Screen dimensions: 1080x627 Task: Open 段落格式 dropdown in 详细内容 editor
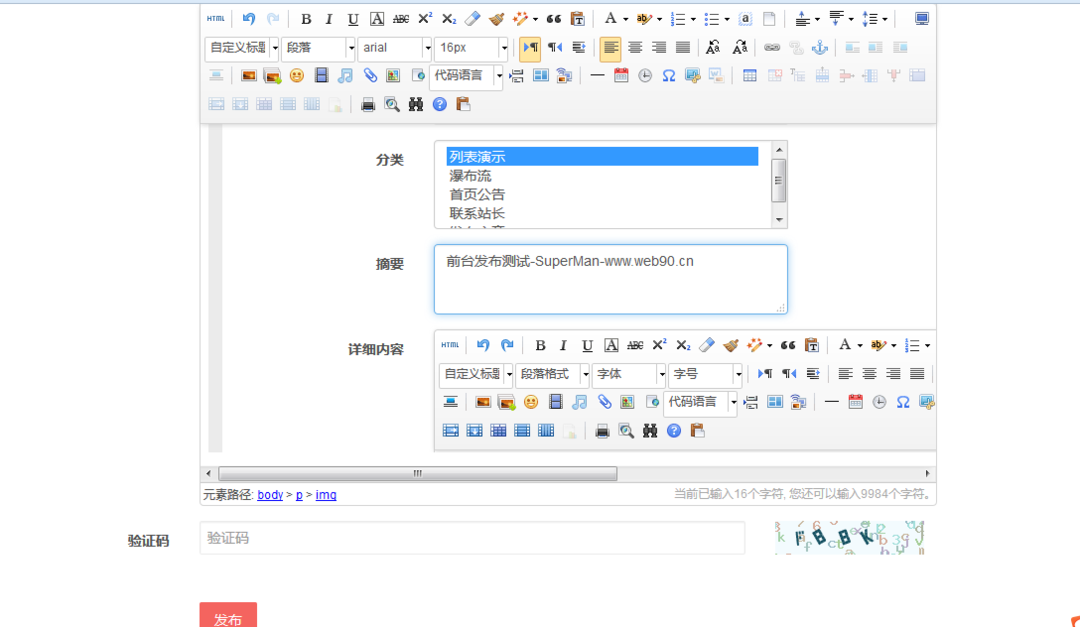[x=552, y=374]
